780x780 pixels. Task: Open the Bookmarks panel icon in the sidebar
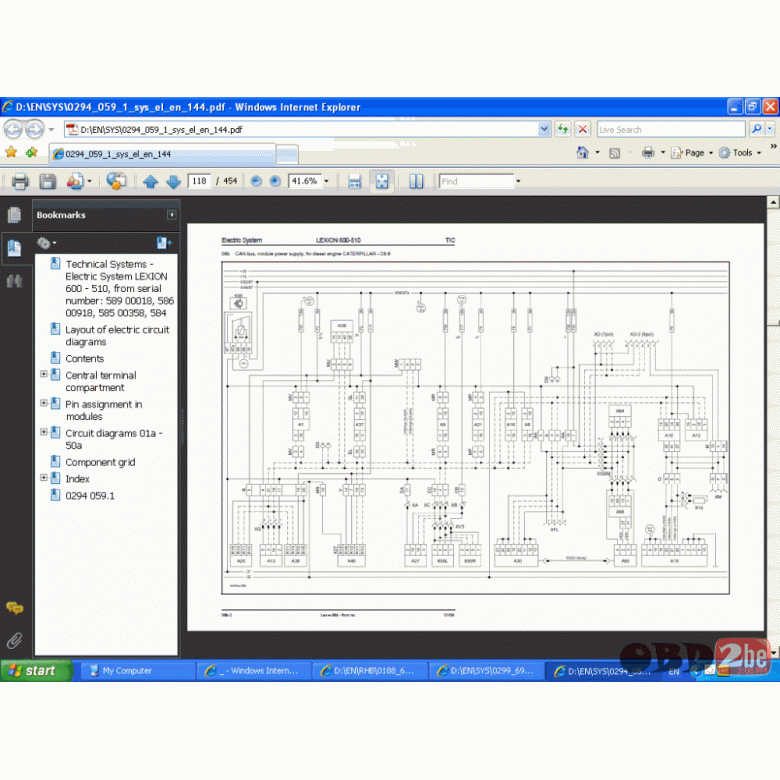(x=14, y=248)
